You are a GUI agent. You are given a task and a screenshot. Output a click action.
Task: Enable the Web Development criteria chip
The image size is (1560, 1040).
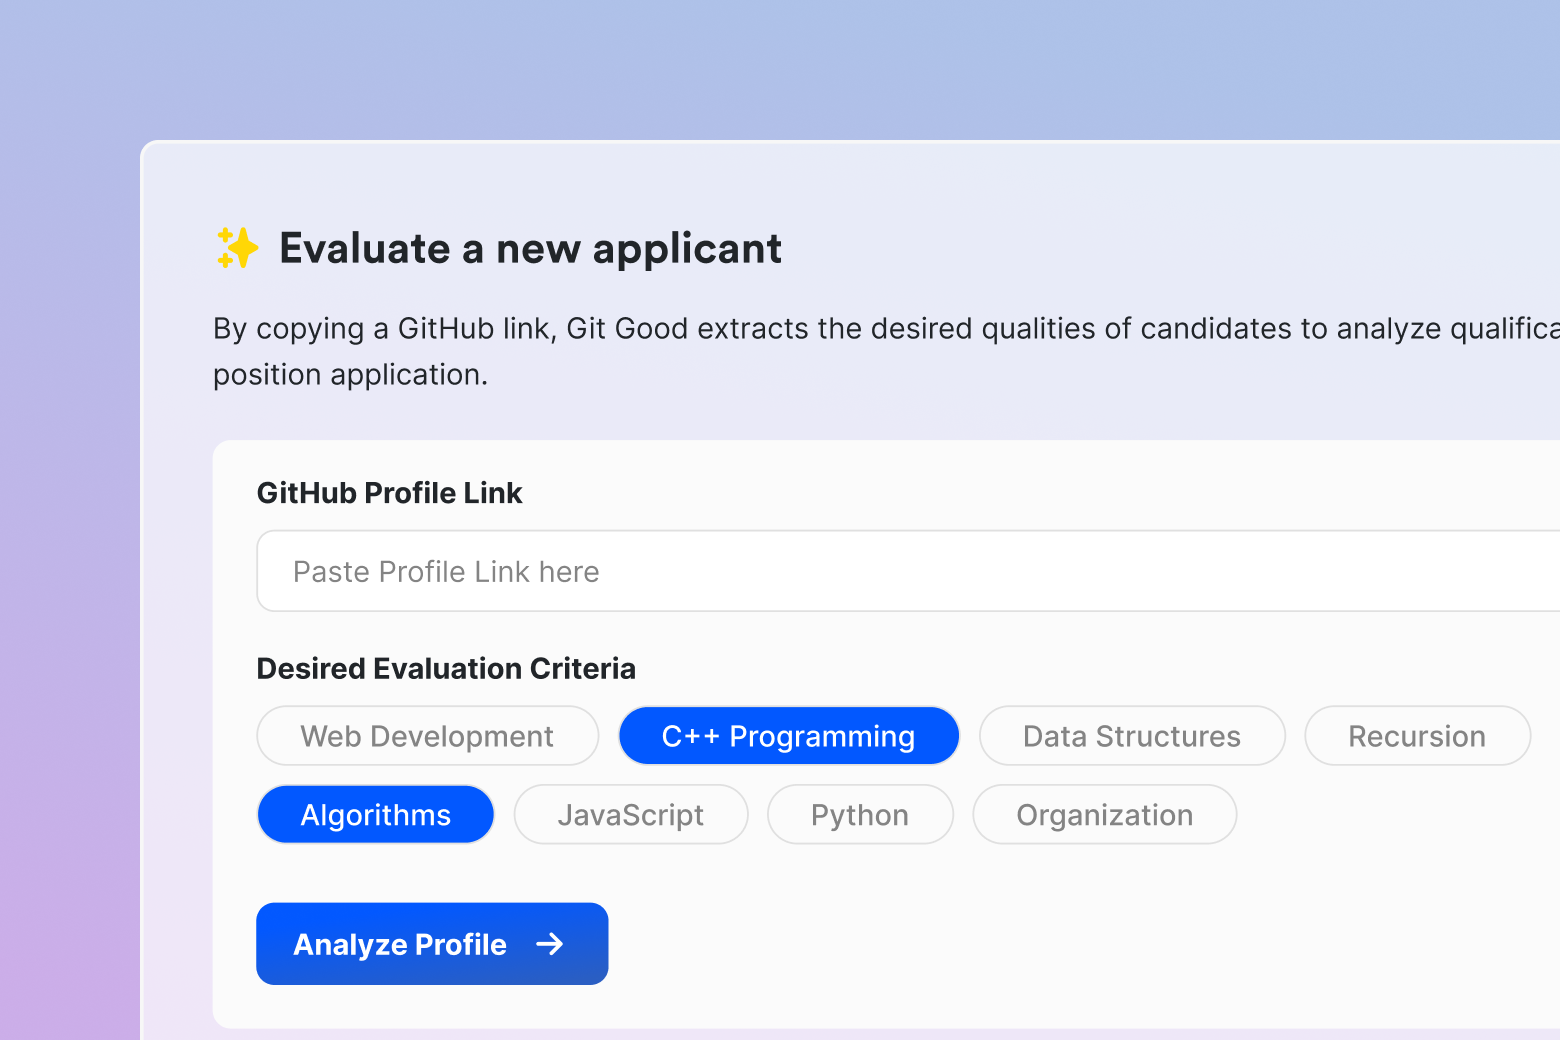click(x=427, y=736)
